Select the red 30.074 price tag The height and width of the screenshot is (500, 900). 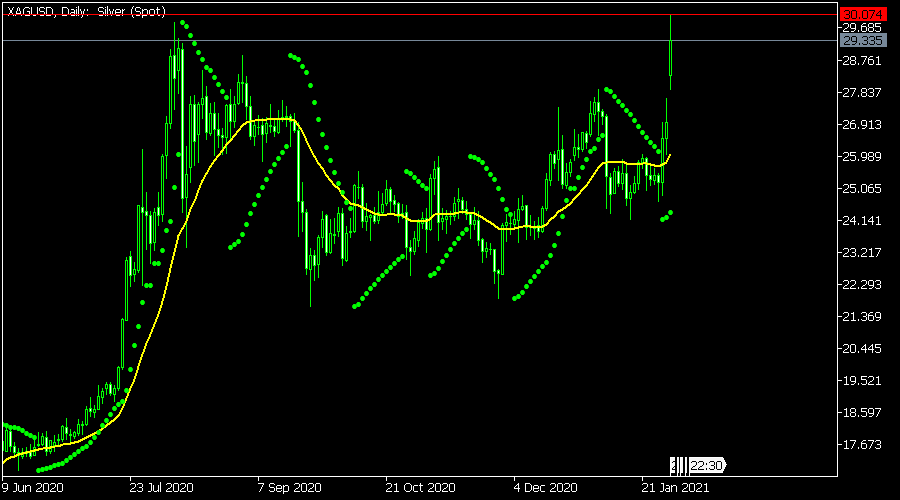tap(862, 14)
